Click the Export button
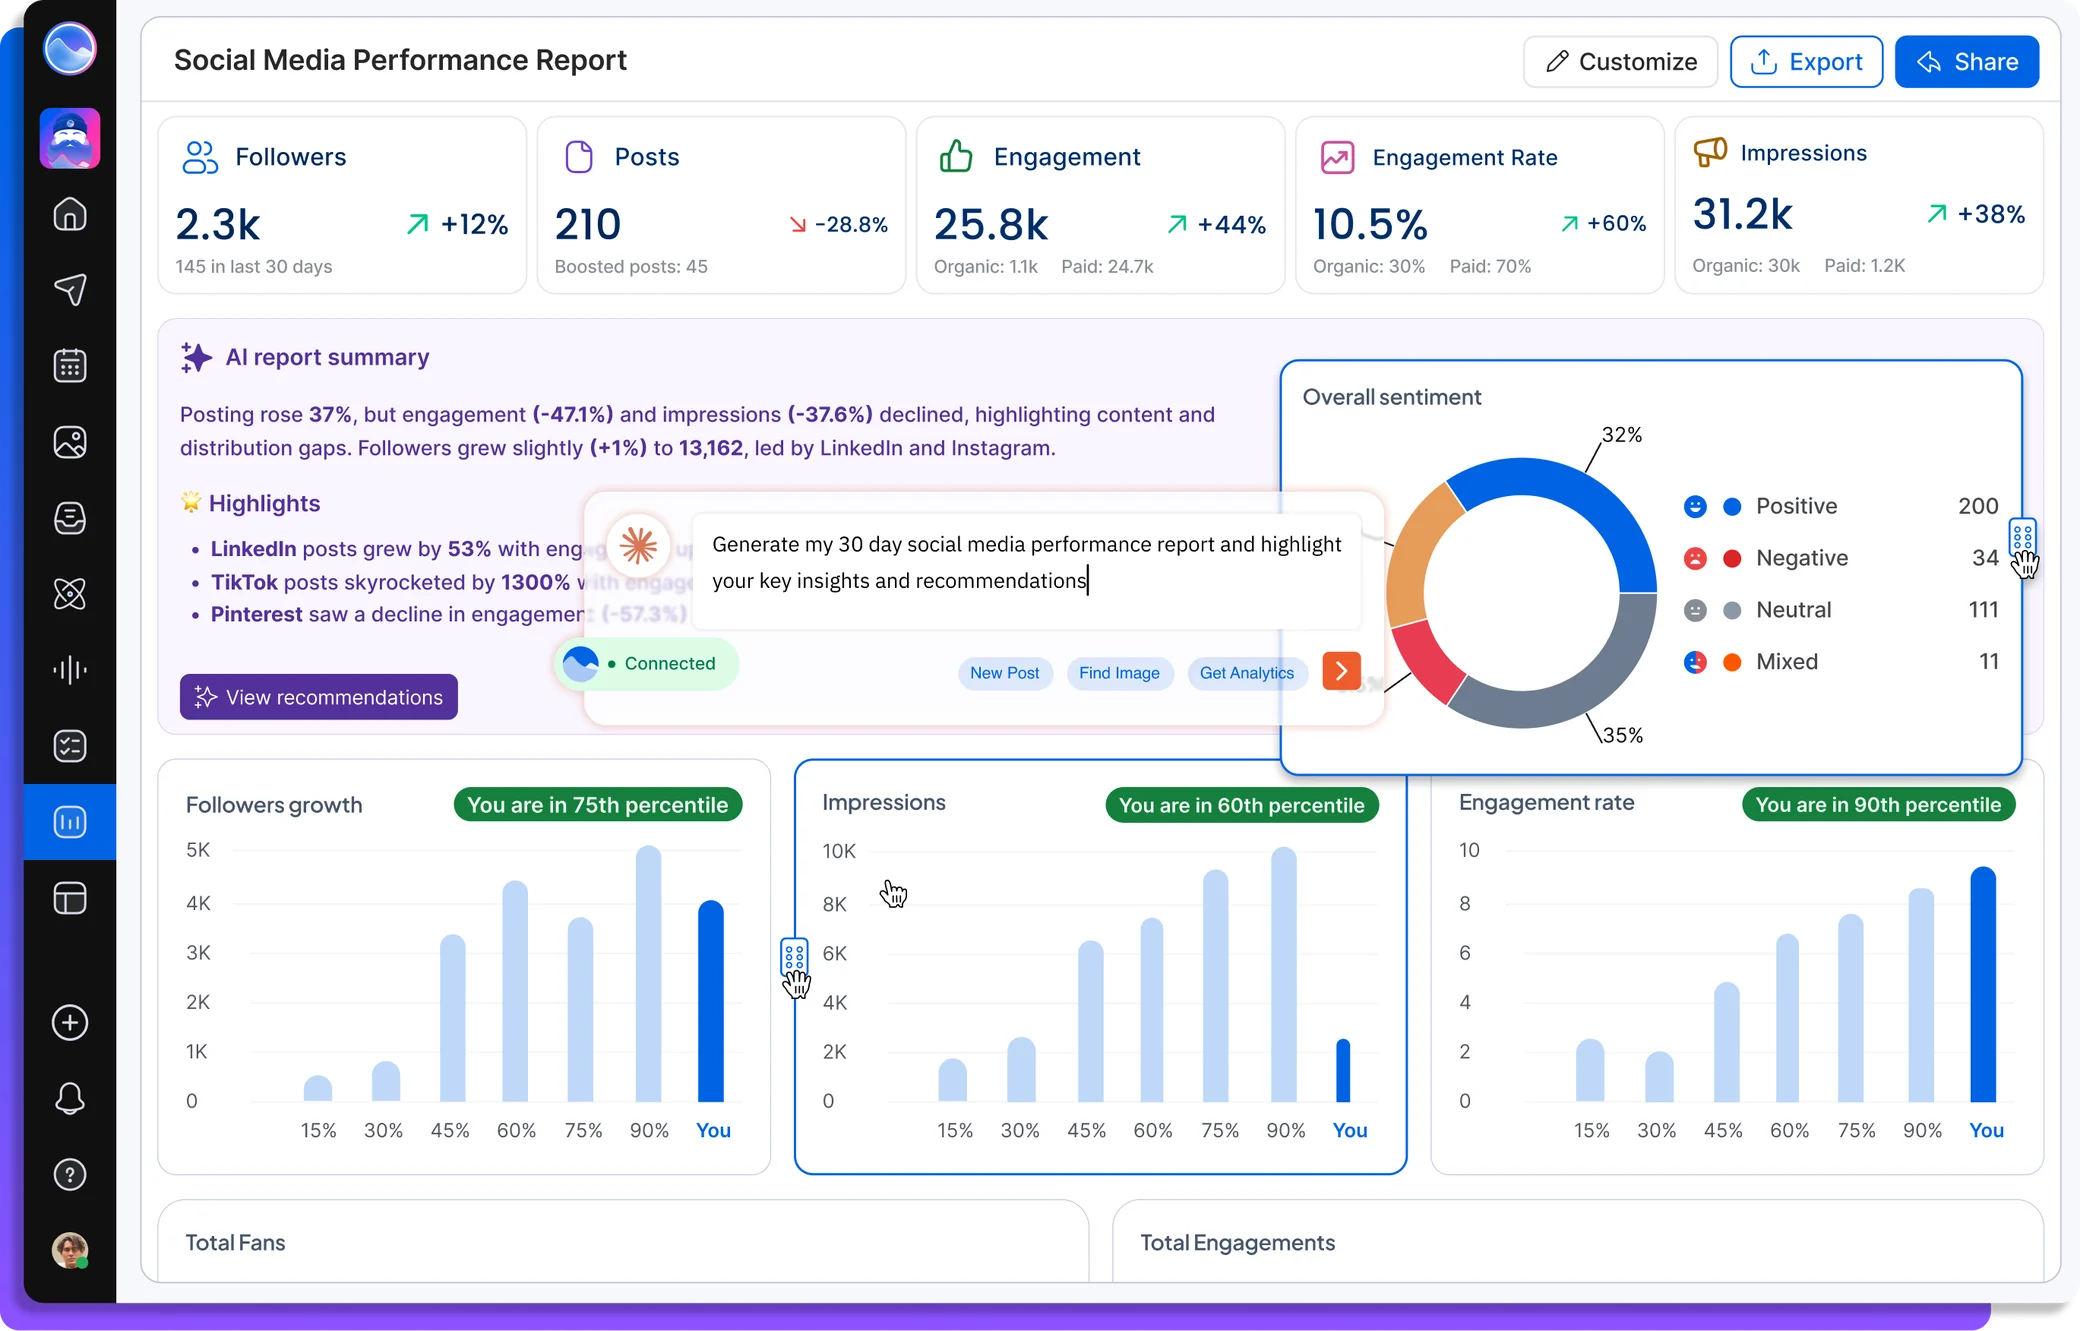The height and width of the screenshot is (1331, 2080). 1806,62
